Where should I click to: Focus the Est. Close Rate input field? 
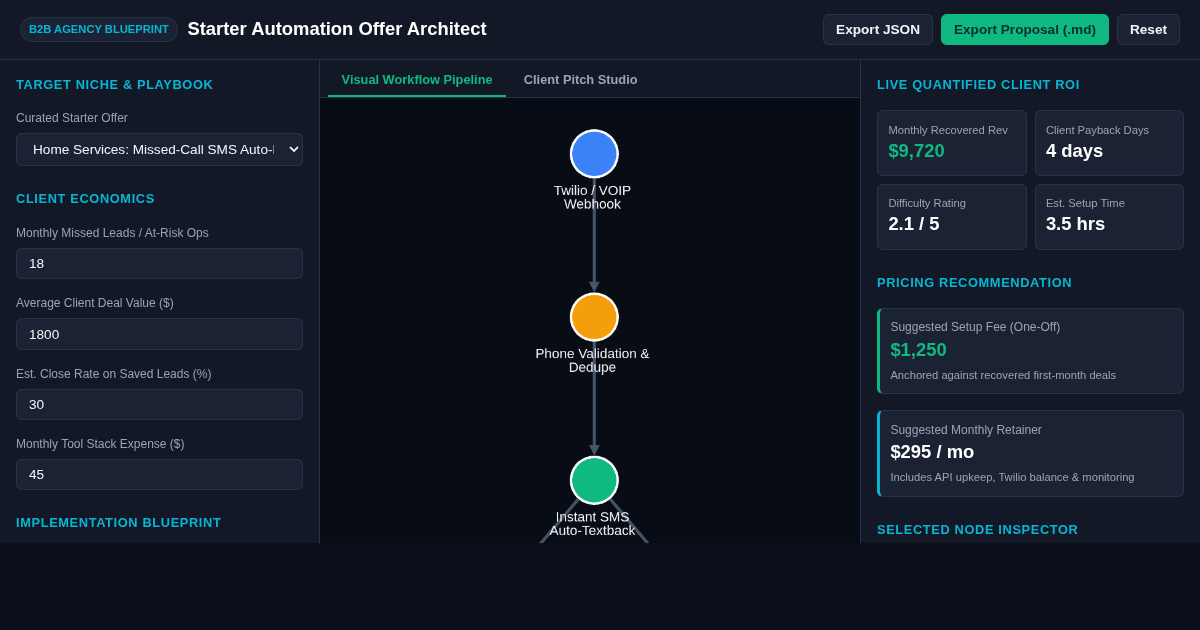point(159,404)
